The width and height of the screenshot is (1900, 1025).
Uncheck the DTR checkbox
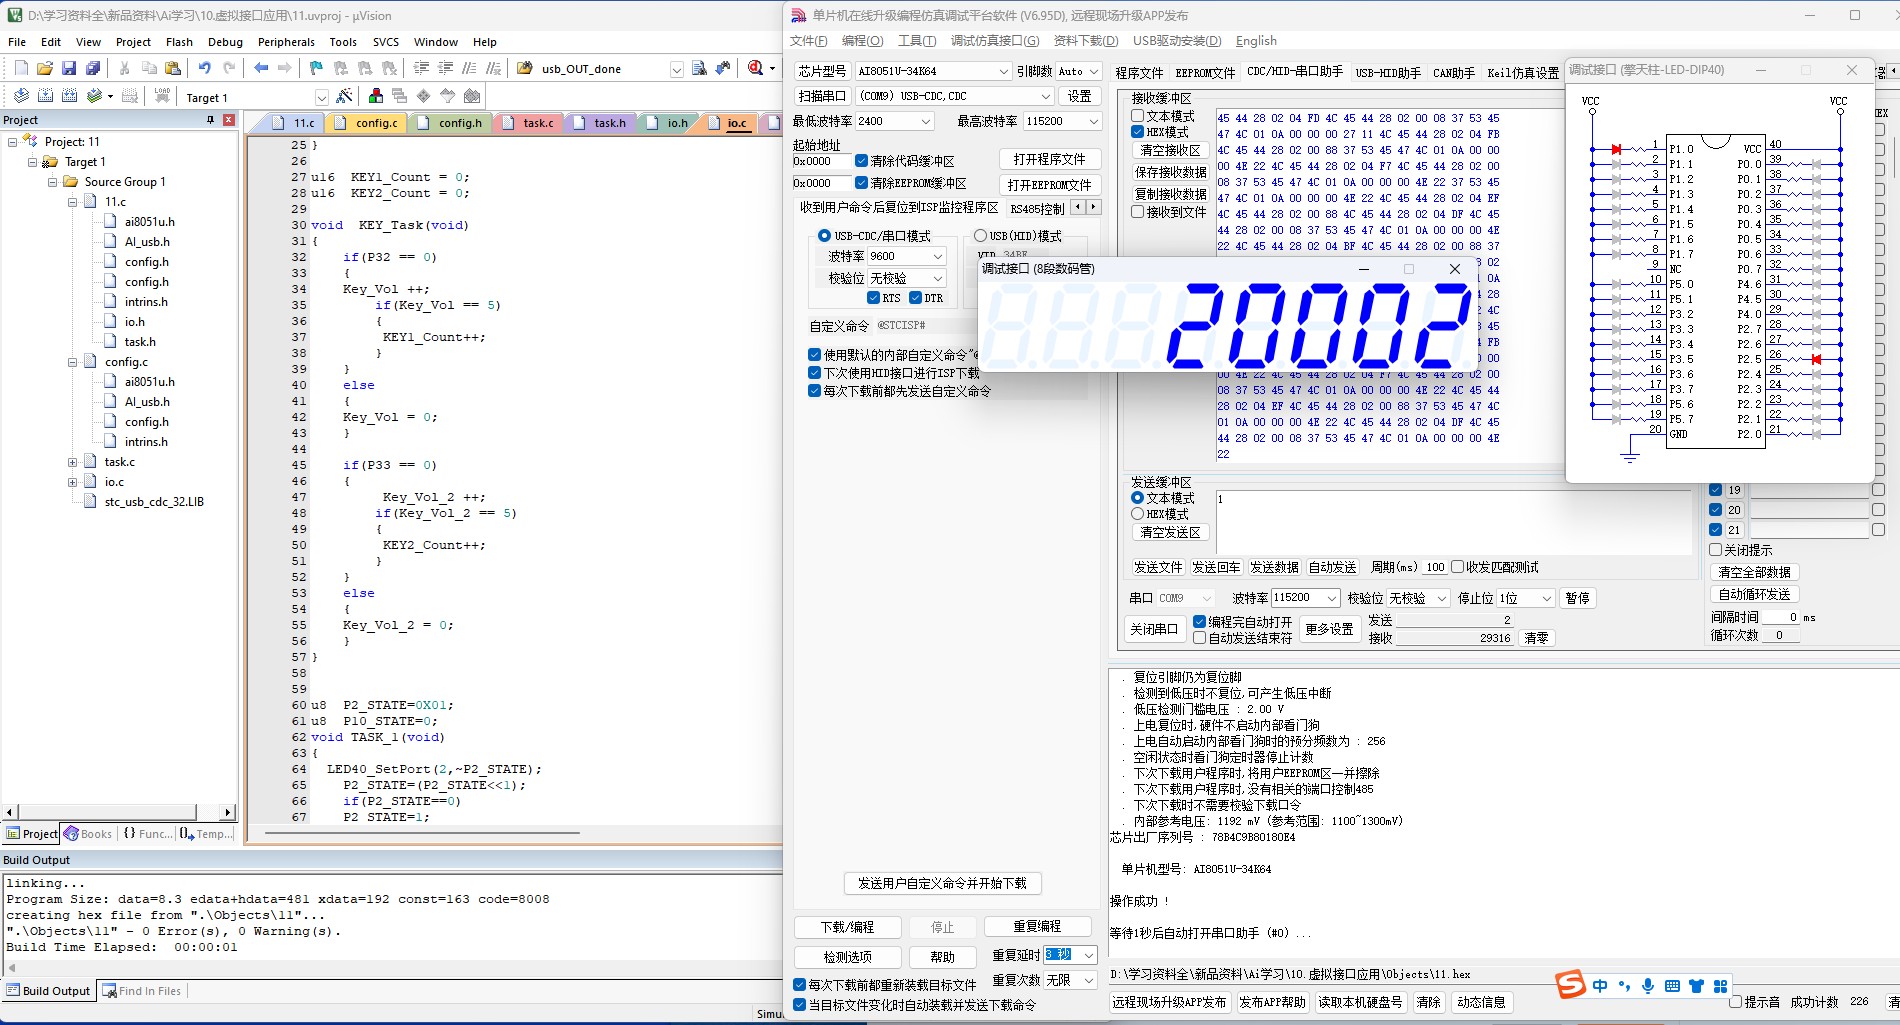coord(915,298)
